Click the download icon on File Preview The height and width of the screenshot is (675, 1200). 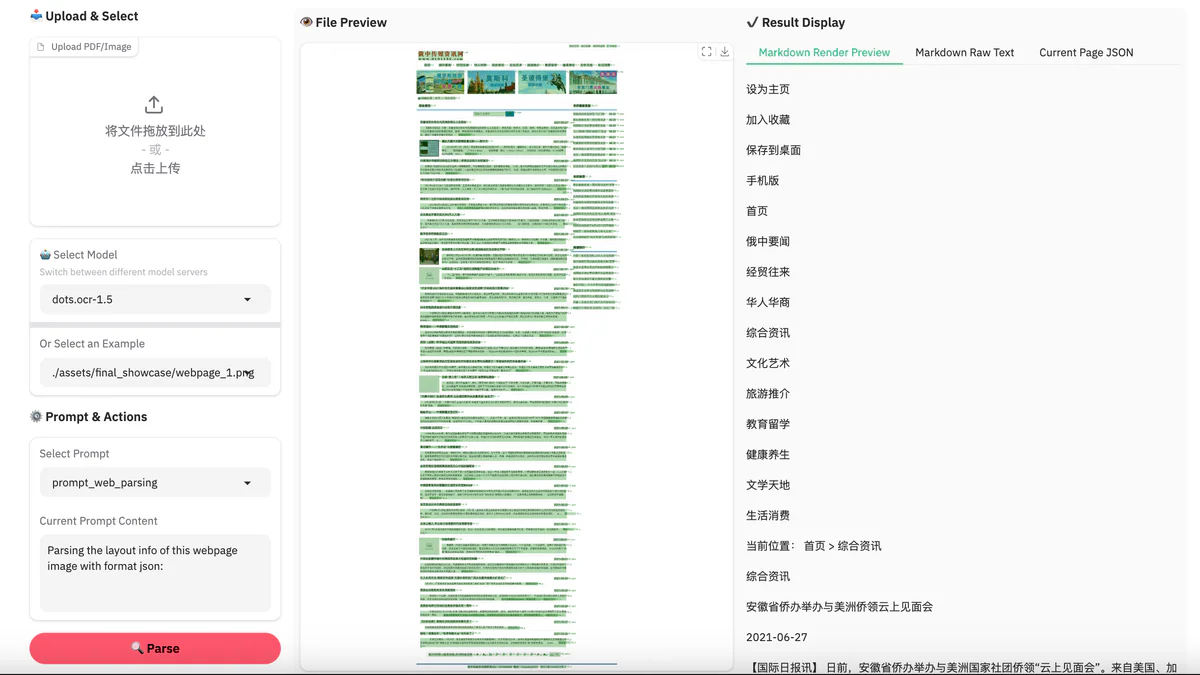724,51
